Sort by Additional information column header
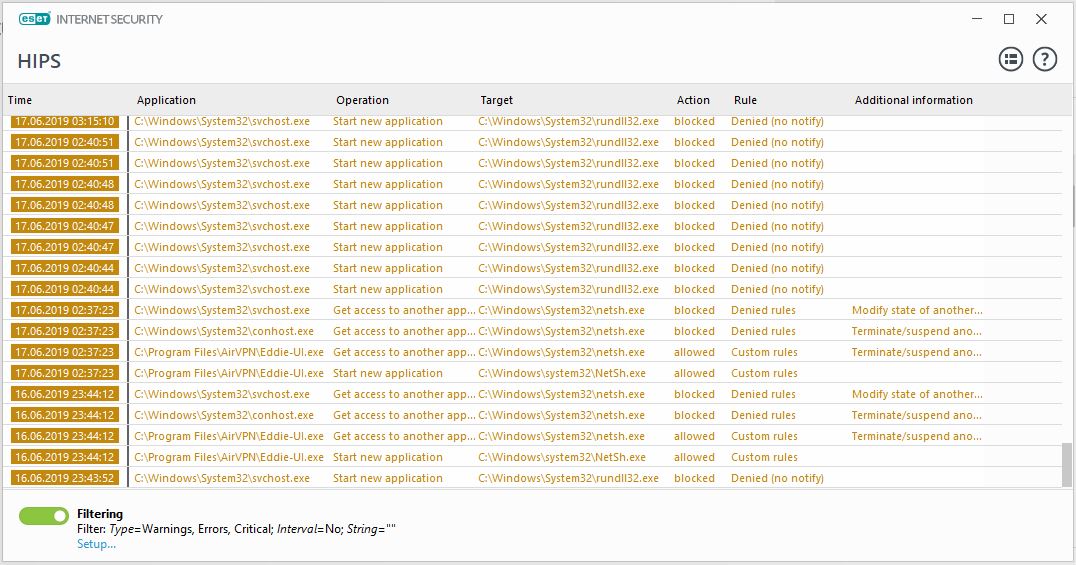The image size is (1076, 565). 913,100
